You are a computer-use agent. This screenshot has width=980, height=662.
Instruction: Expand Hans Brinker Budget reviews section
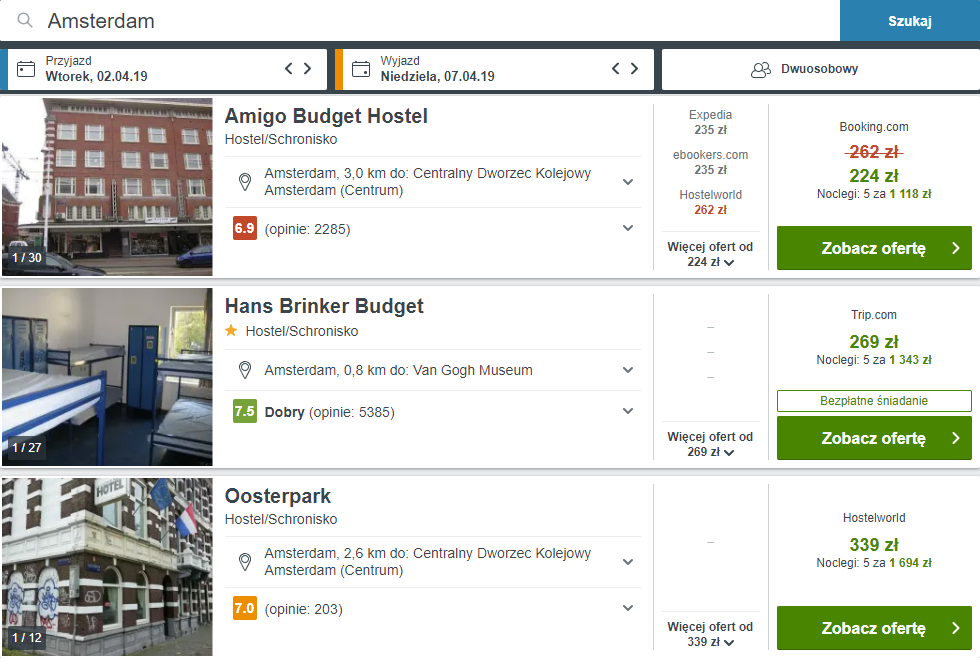coord(628,411)
